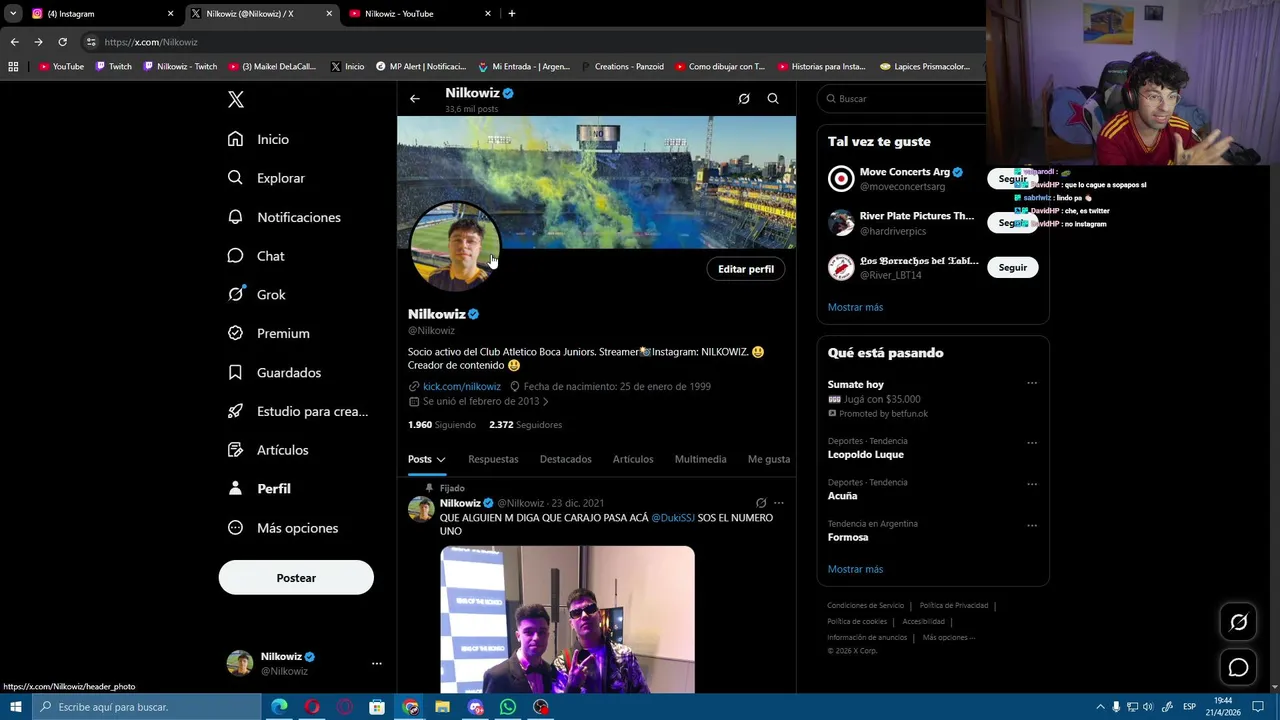Screen dimensions: 1280x720
Task: Switch to the Respuestas tab
Action: [x=493, y=459]
